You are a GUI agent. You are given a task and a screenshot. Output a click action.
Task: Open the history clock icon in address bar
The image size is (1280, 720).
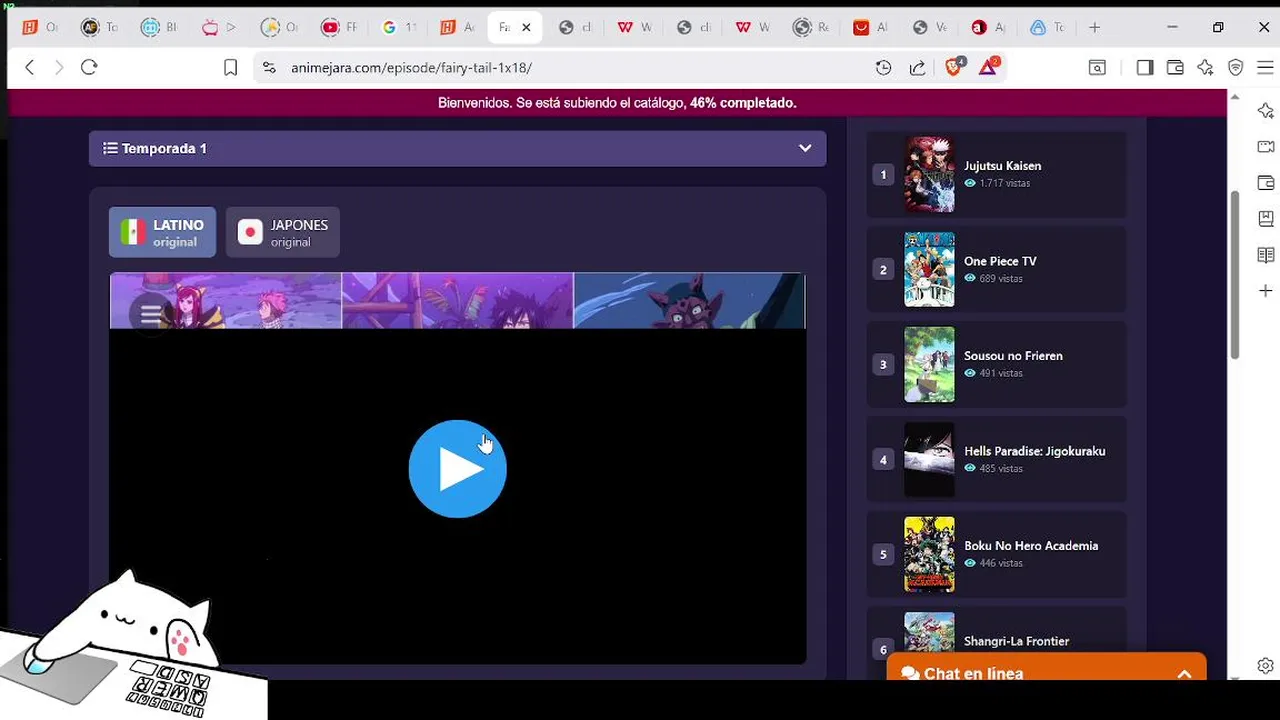pyautogui.click(x=883, y=67)
